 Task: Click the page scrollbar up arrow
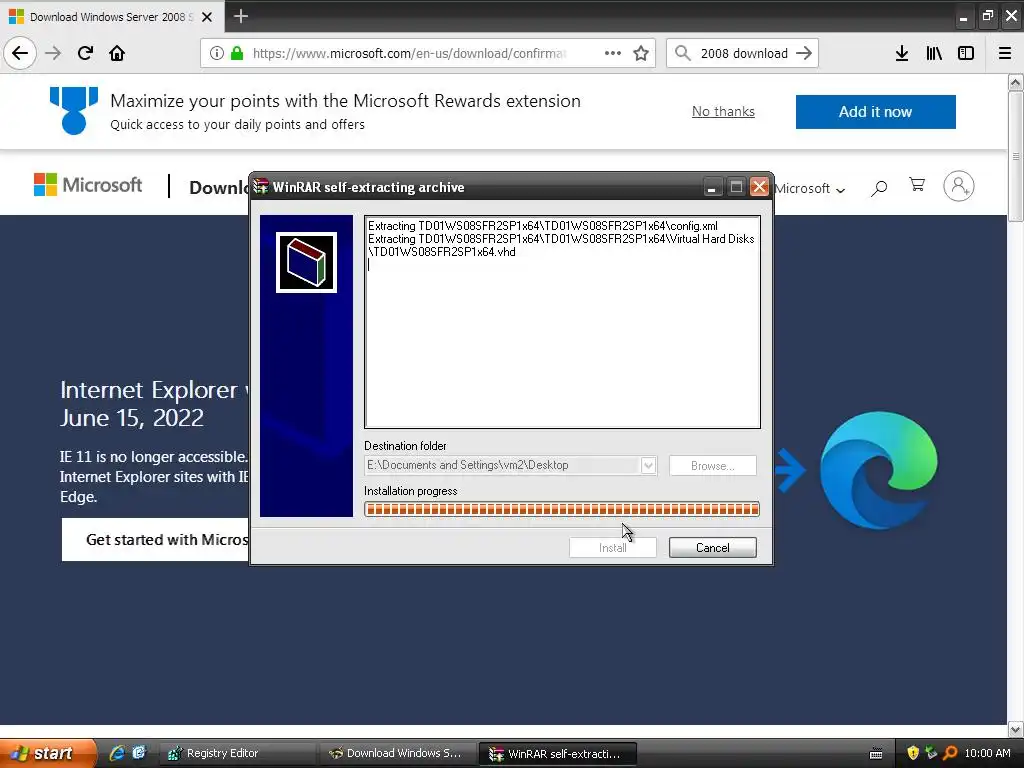[x=1016, y=82]
